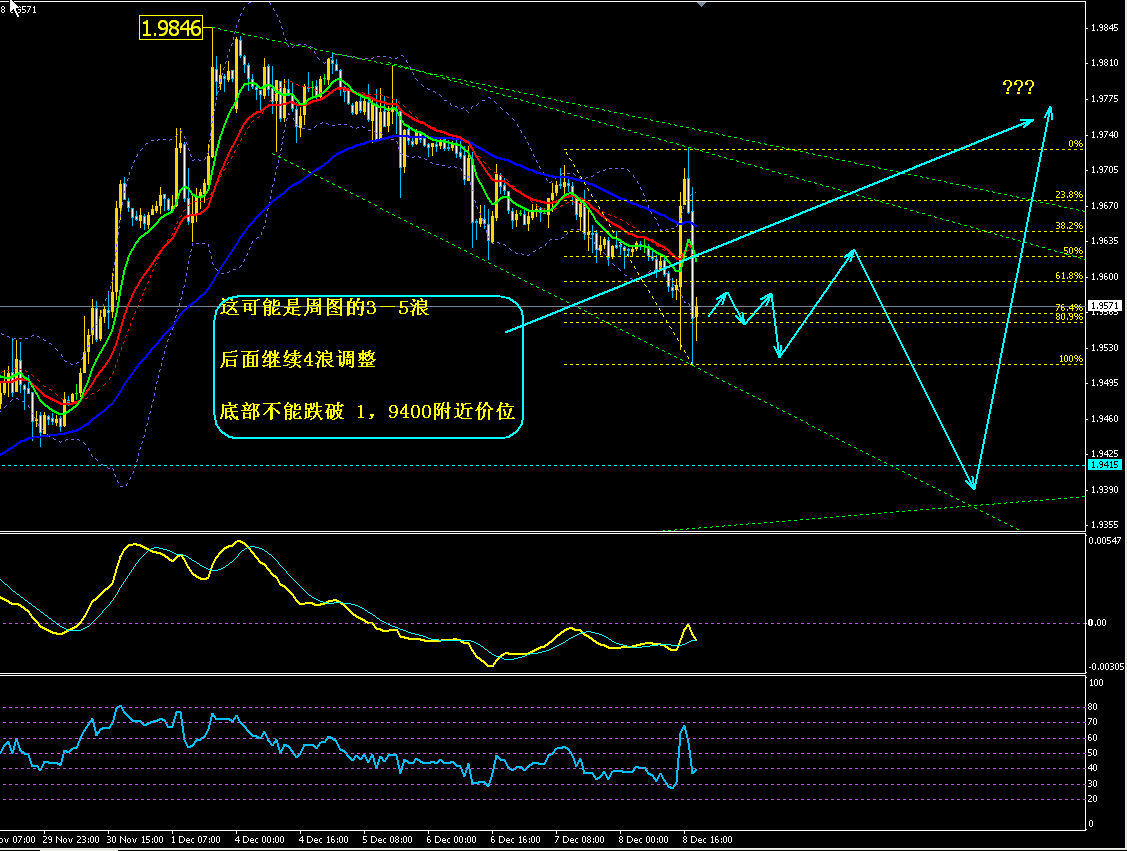Click 1.9530 on the price axis

point(1105,347)
